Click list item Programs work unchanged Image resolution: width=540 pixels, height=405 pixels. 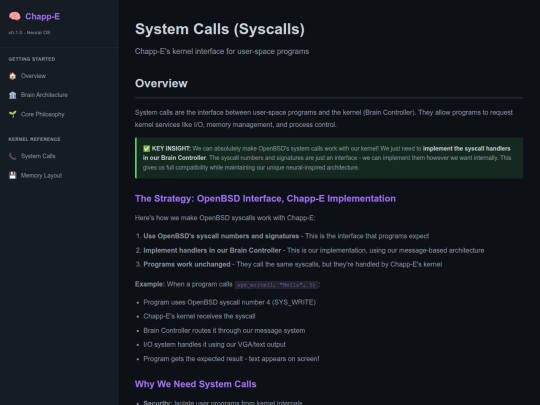pyautogui.click(x=292, y=264)
